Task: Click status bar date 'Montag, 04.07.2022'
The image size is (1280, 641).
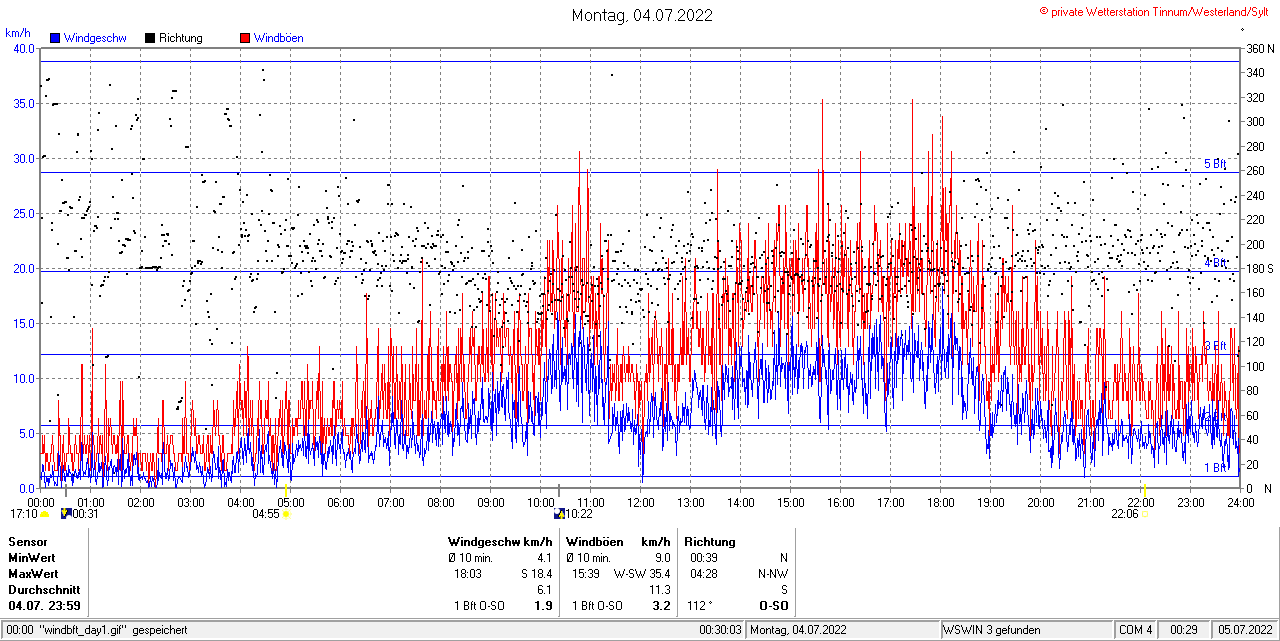Action: click(799, 630)
